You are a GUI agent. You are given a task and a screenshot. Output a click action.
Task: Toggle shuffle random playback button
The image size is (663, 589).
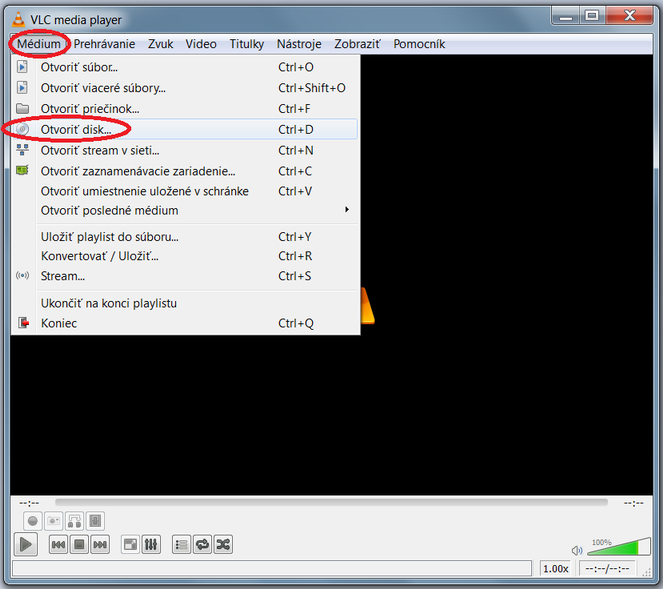[223, 545]
